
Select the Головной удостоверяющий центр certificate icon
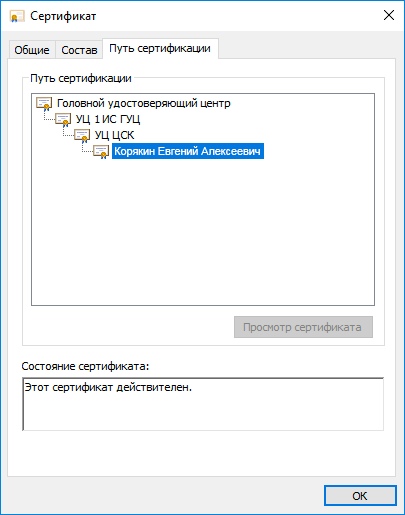pyautogui.click(x=44, y=104)
